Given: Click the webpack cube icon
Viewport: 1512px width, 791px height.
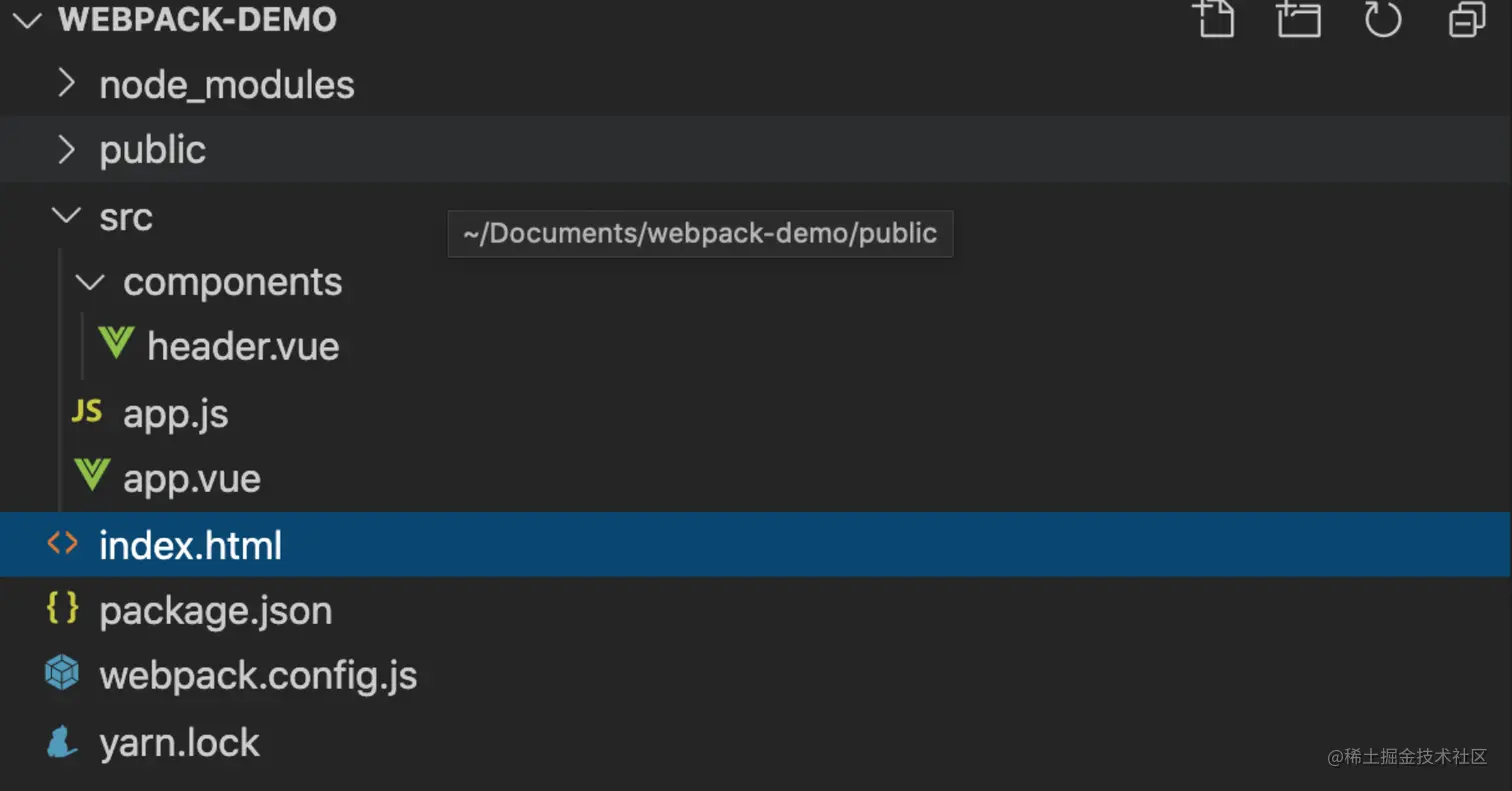Looking at the screenshot, I should [62, 673].
